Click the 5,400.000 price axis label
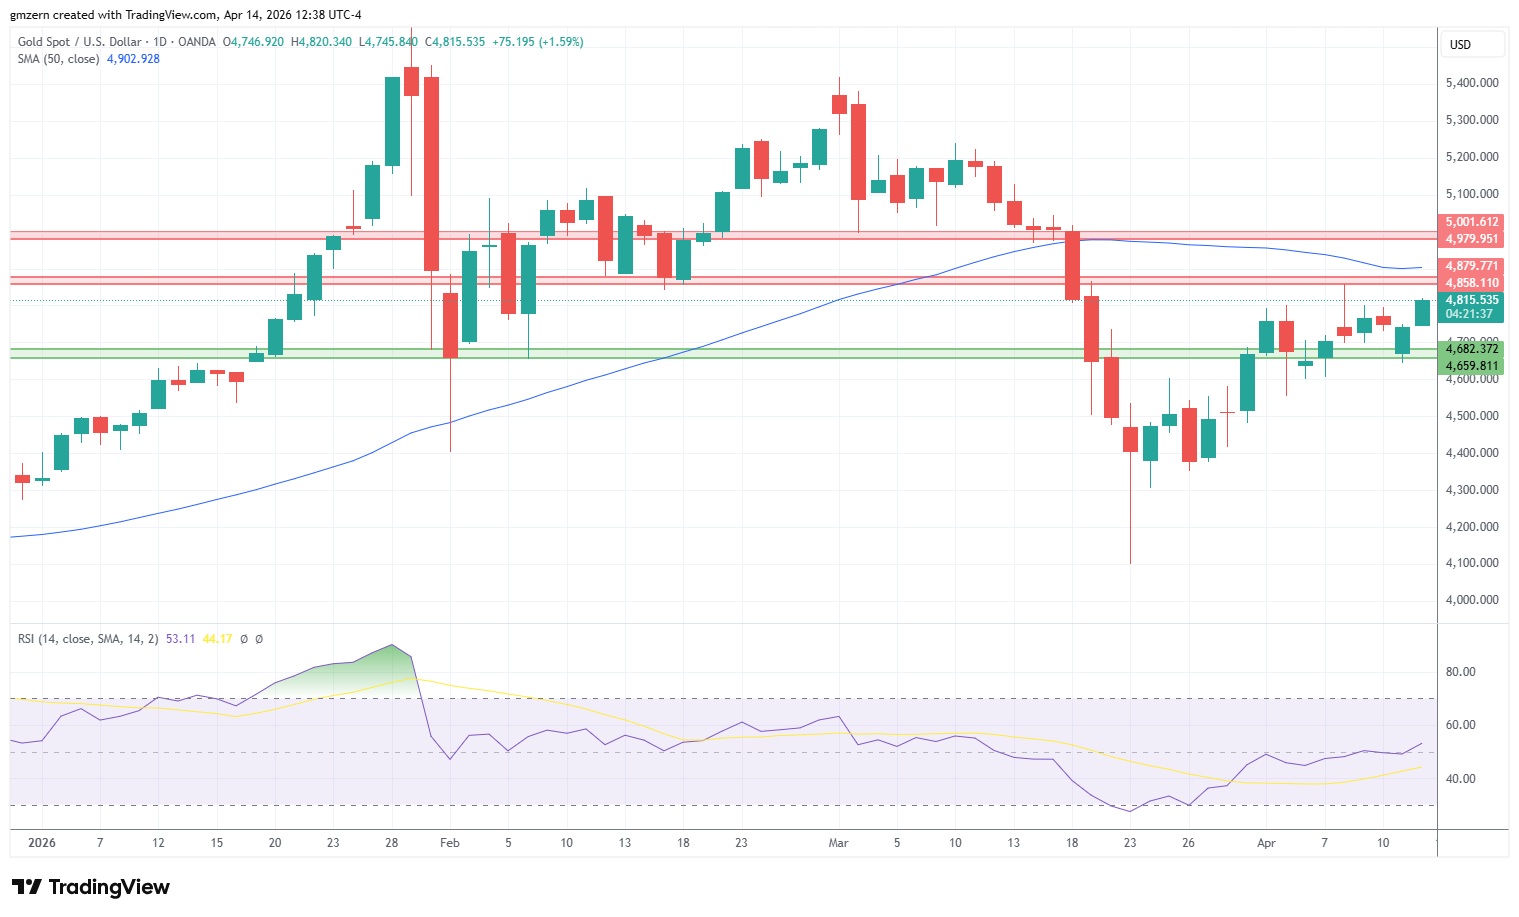 (1472, 83)
